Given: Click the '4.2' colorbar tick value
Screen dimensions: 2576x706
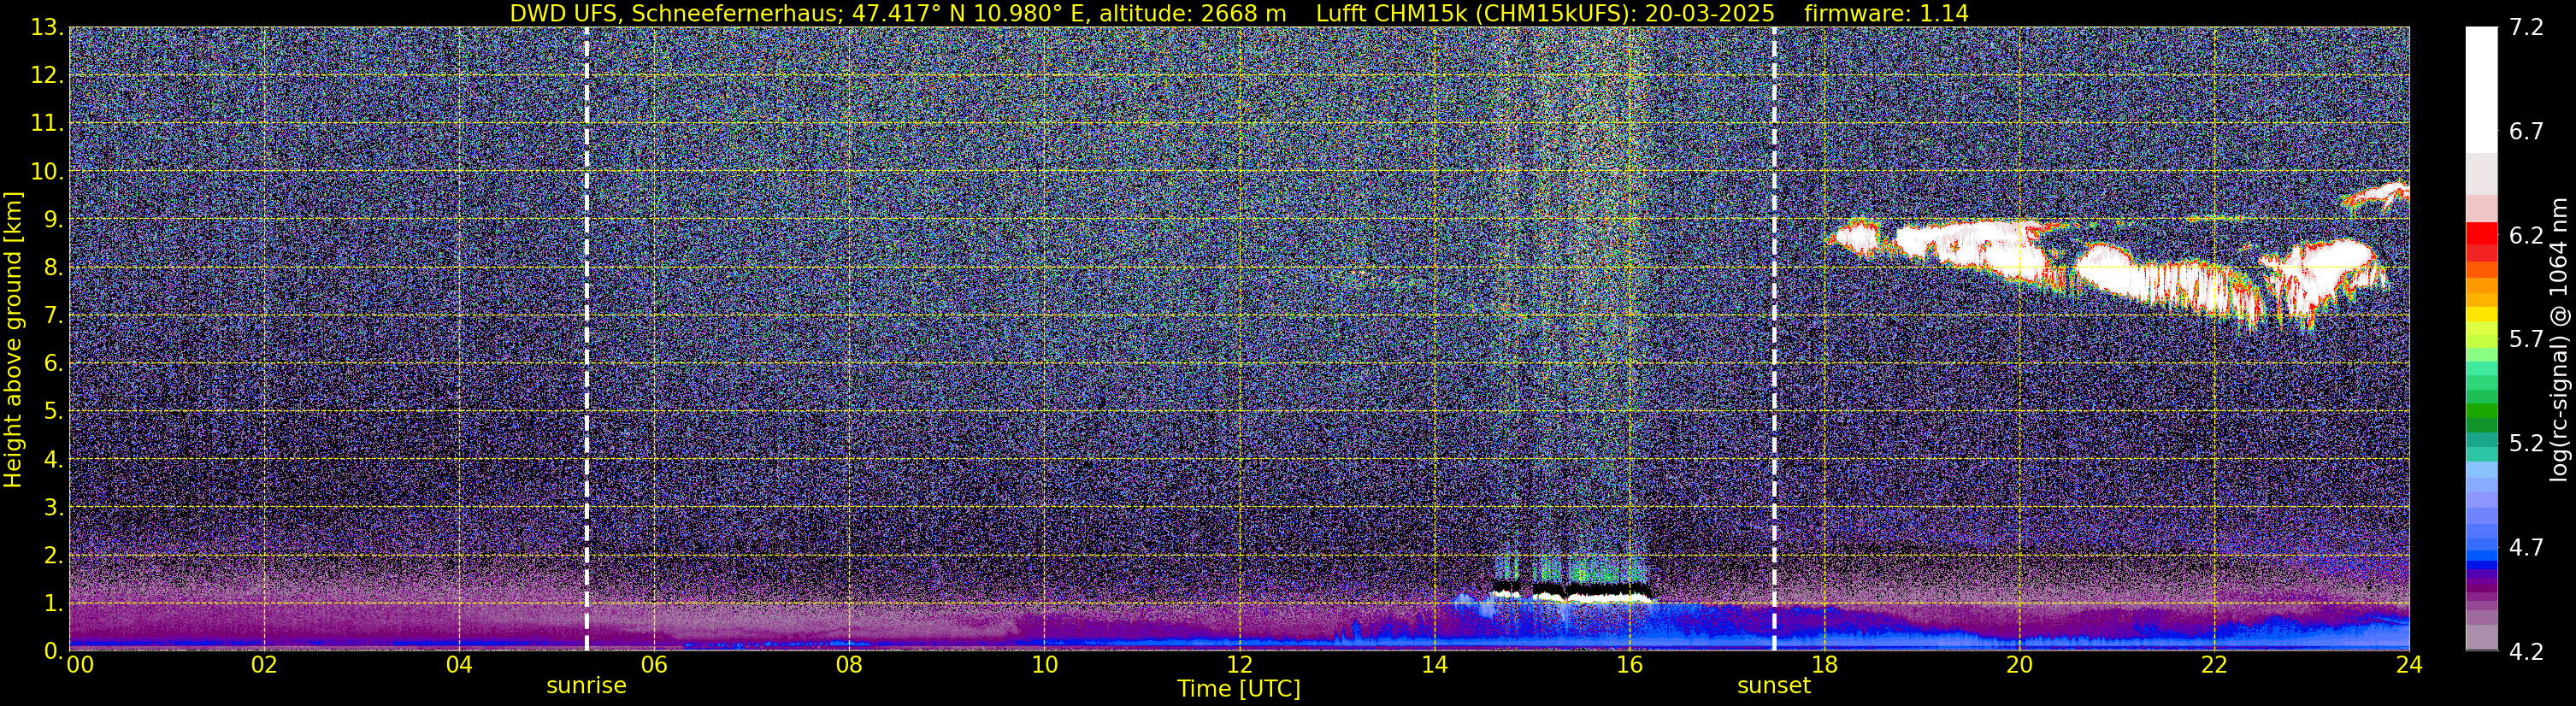Looking at the screenshot, I should pyautogui.click(x=2526, y=651).
